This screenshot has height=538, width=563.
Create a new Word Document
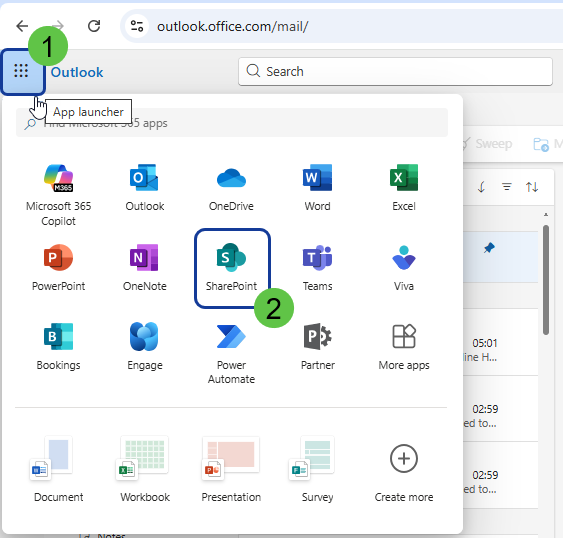tap(59, 469)
